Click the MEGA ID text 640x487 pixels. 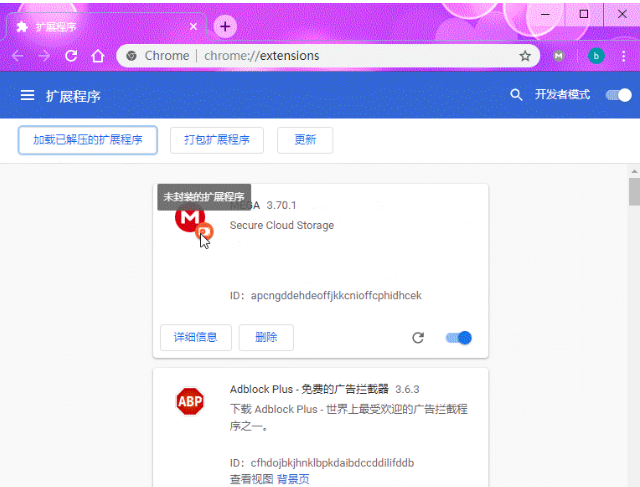[x=325, y=296]
